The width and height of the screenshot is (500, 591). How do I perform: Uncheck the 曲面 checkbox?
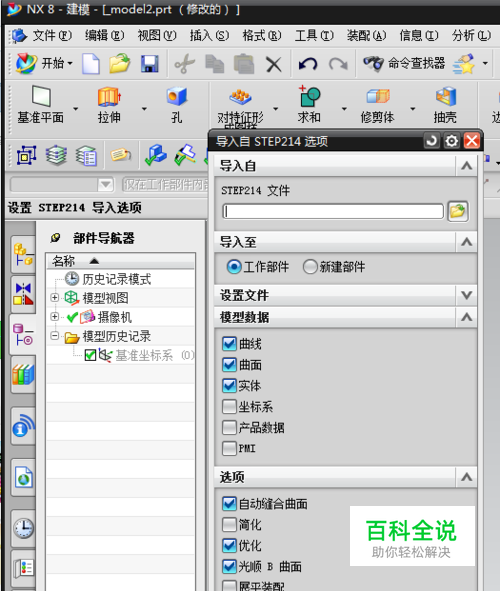point(229,364)
